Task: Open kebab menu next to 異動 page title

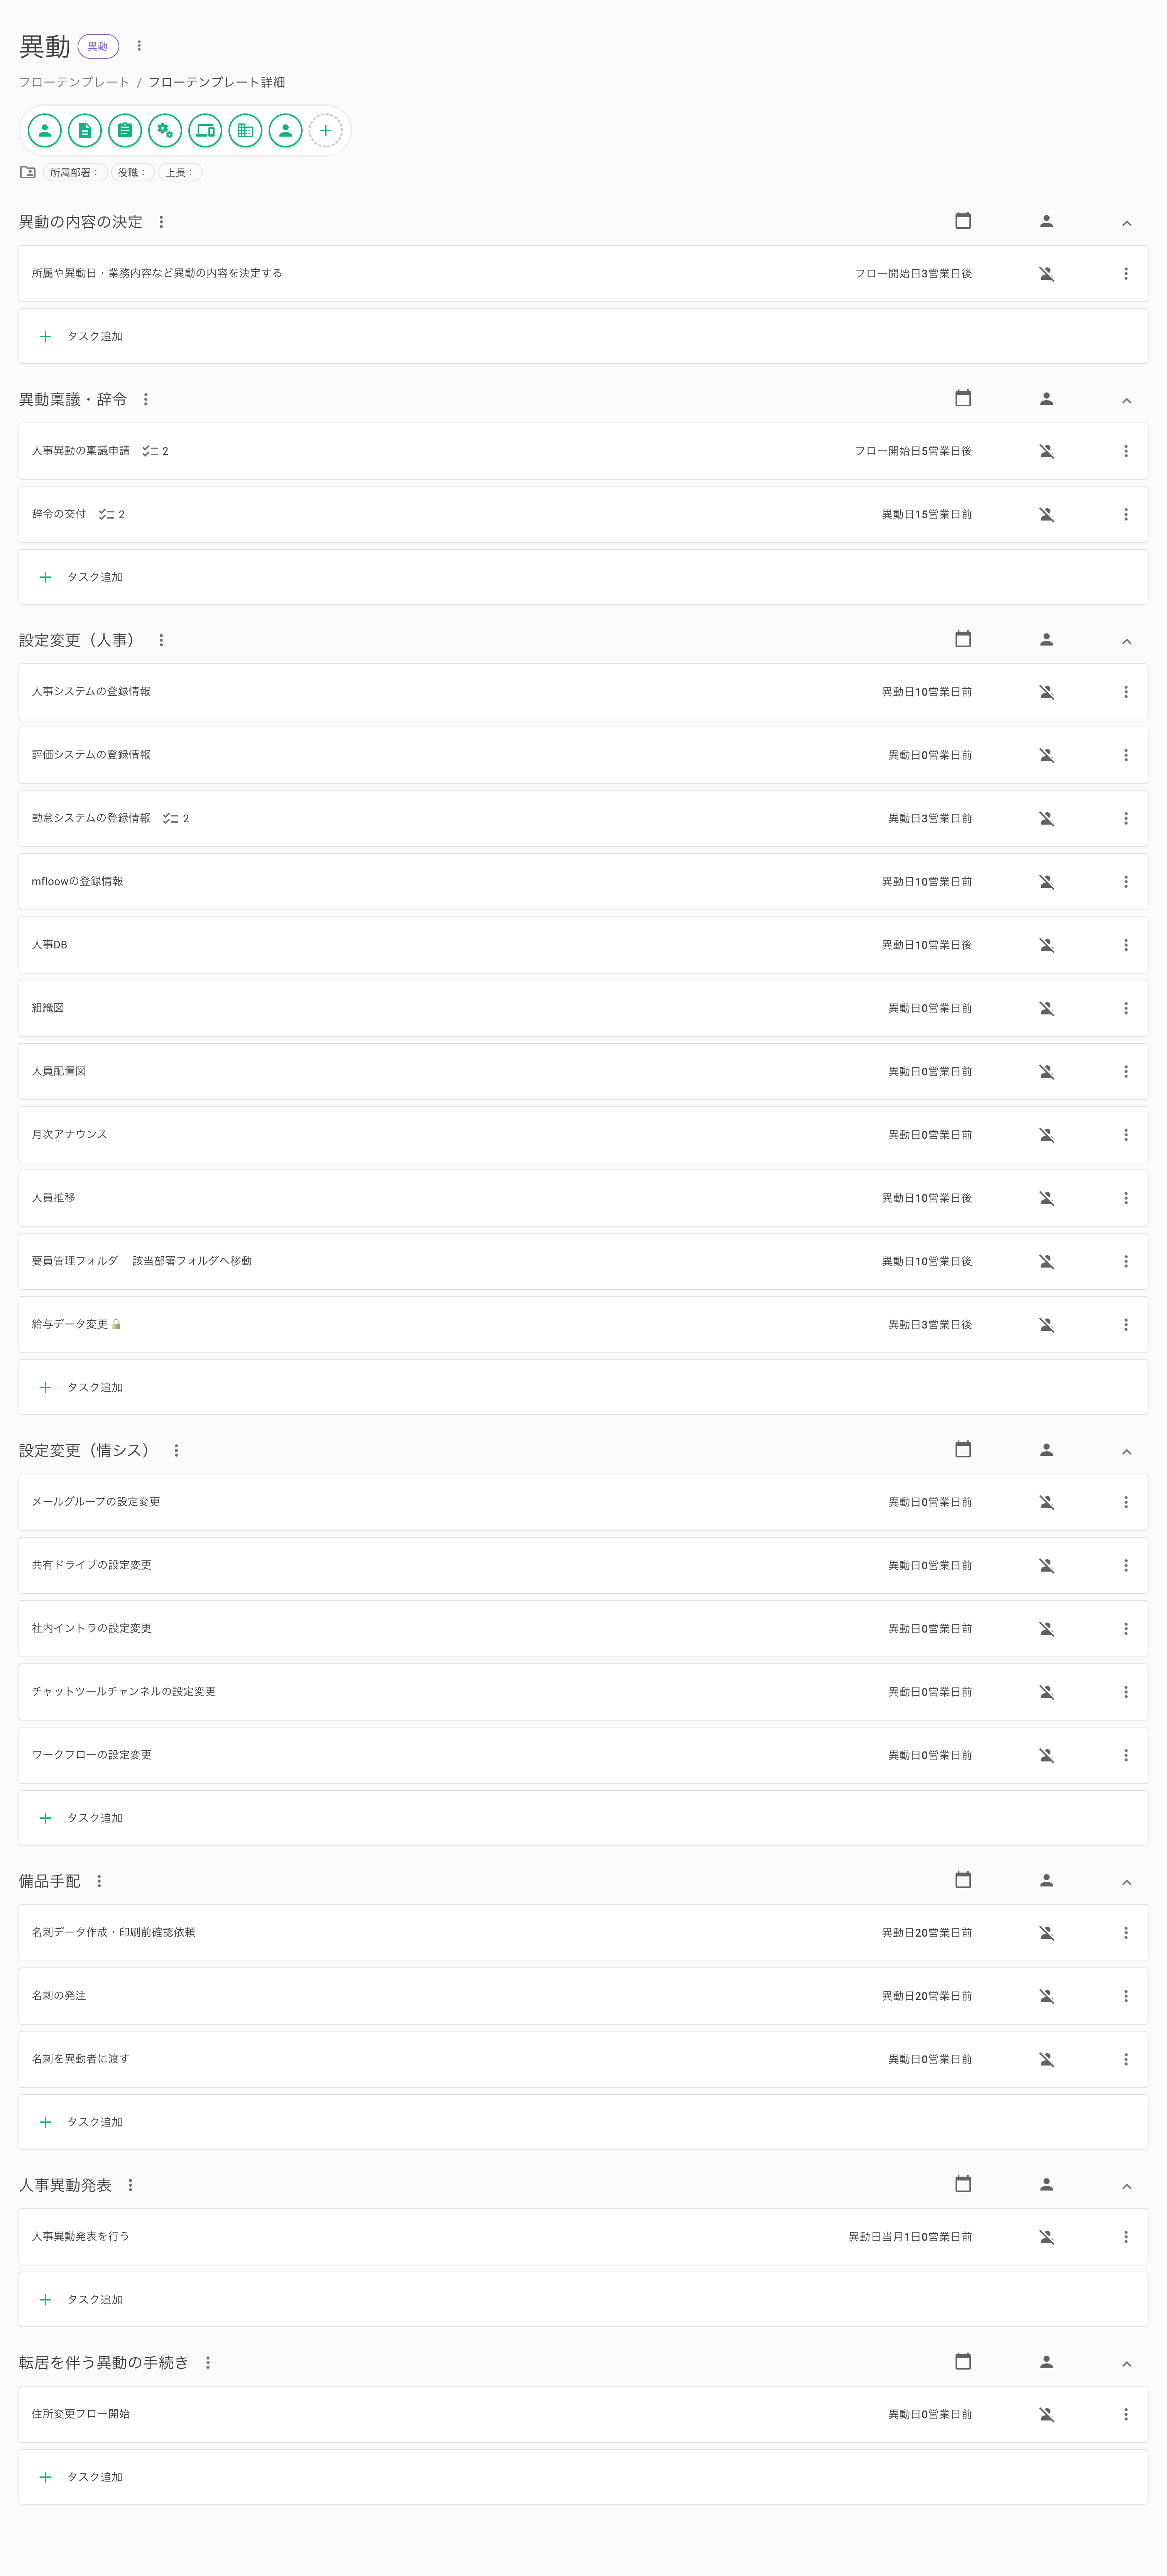Action: pos(139,46)
